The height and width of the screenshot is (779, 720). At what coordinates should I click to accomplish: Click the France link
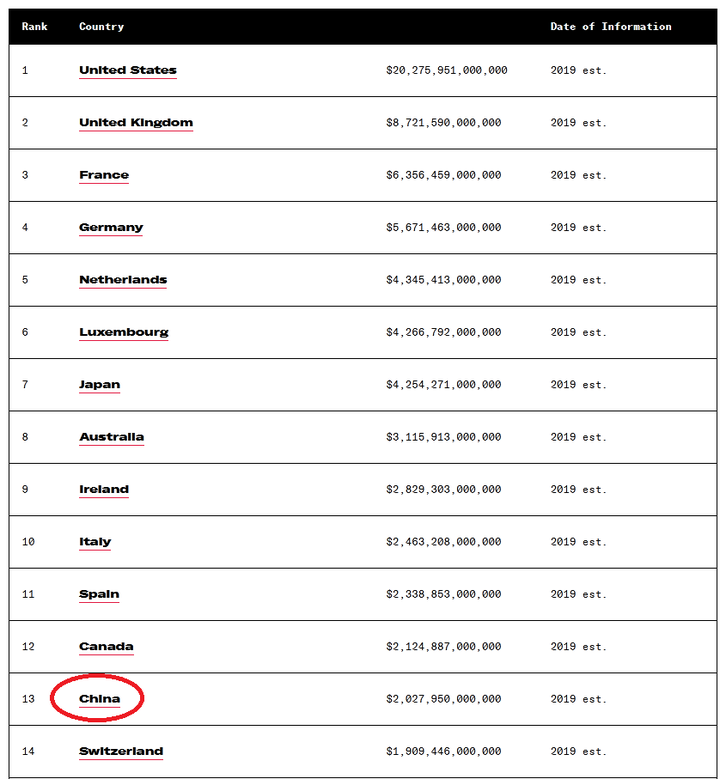click(104, 175)
